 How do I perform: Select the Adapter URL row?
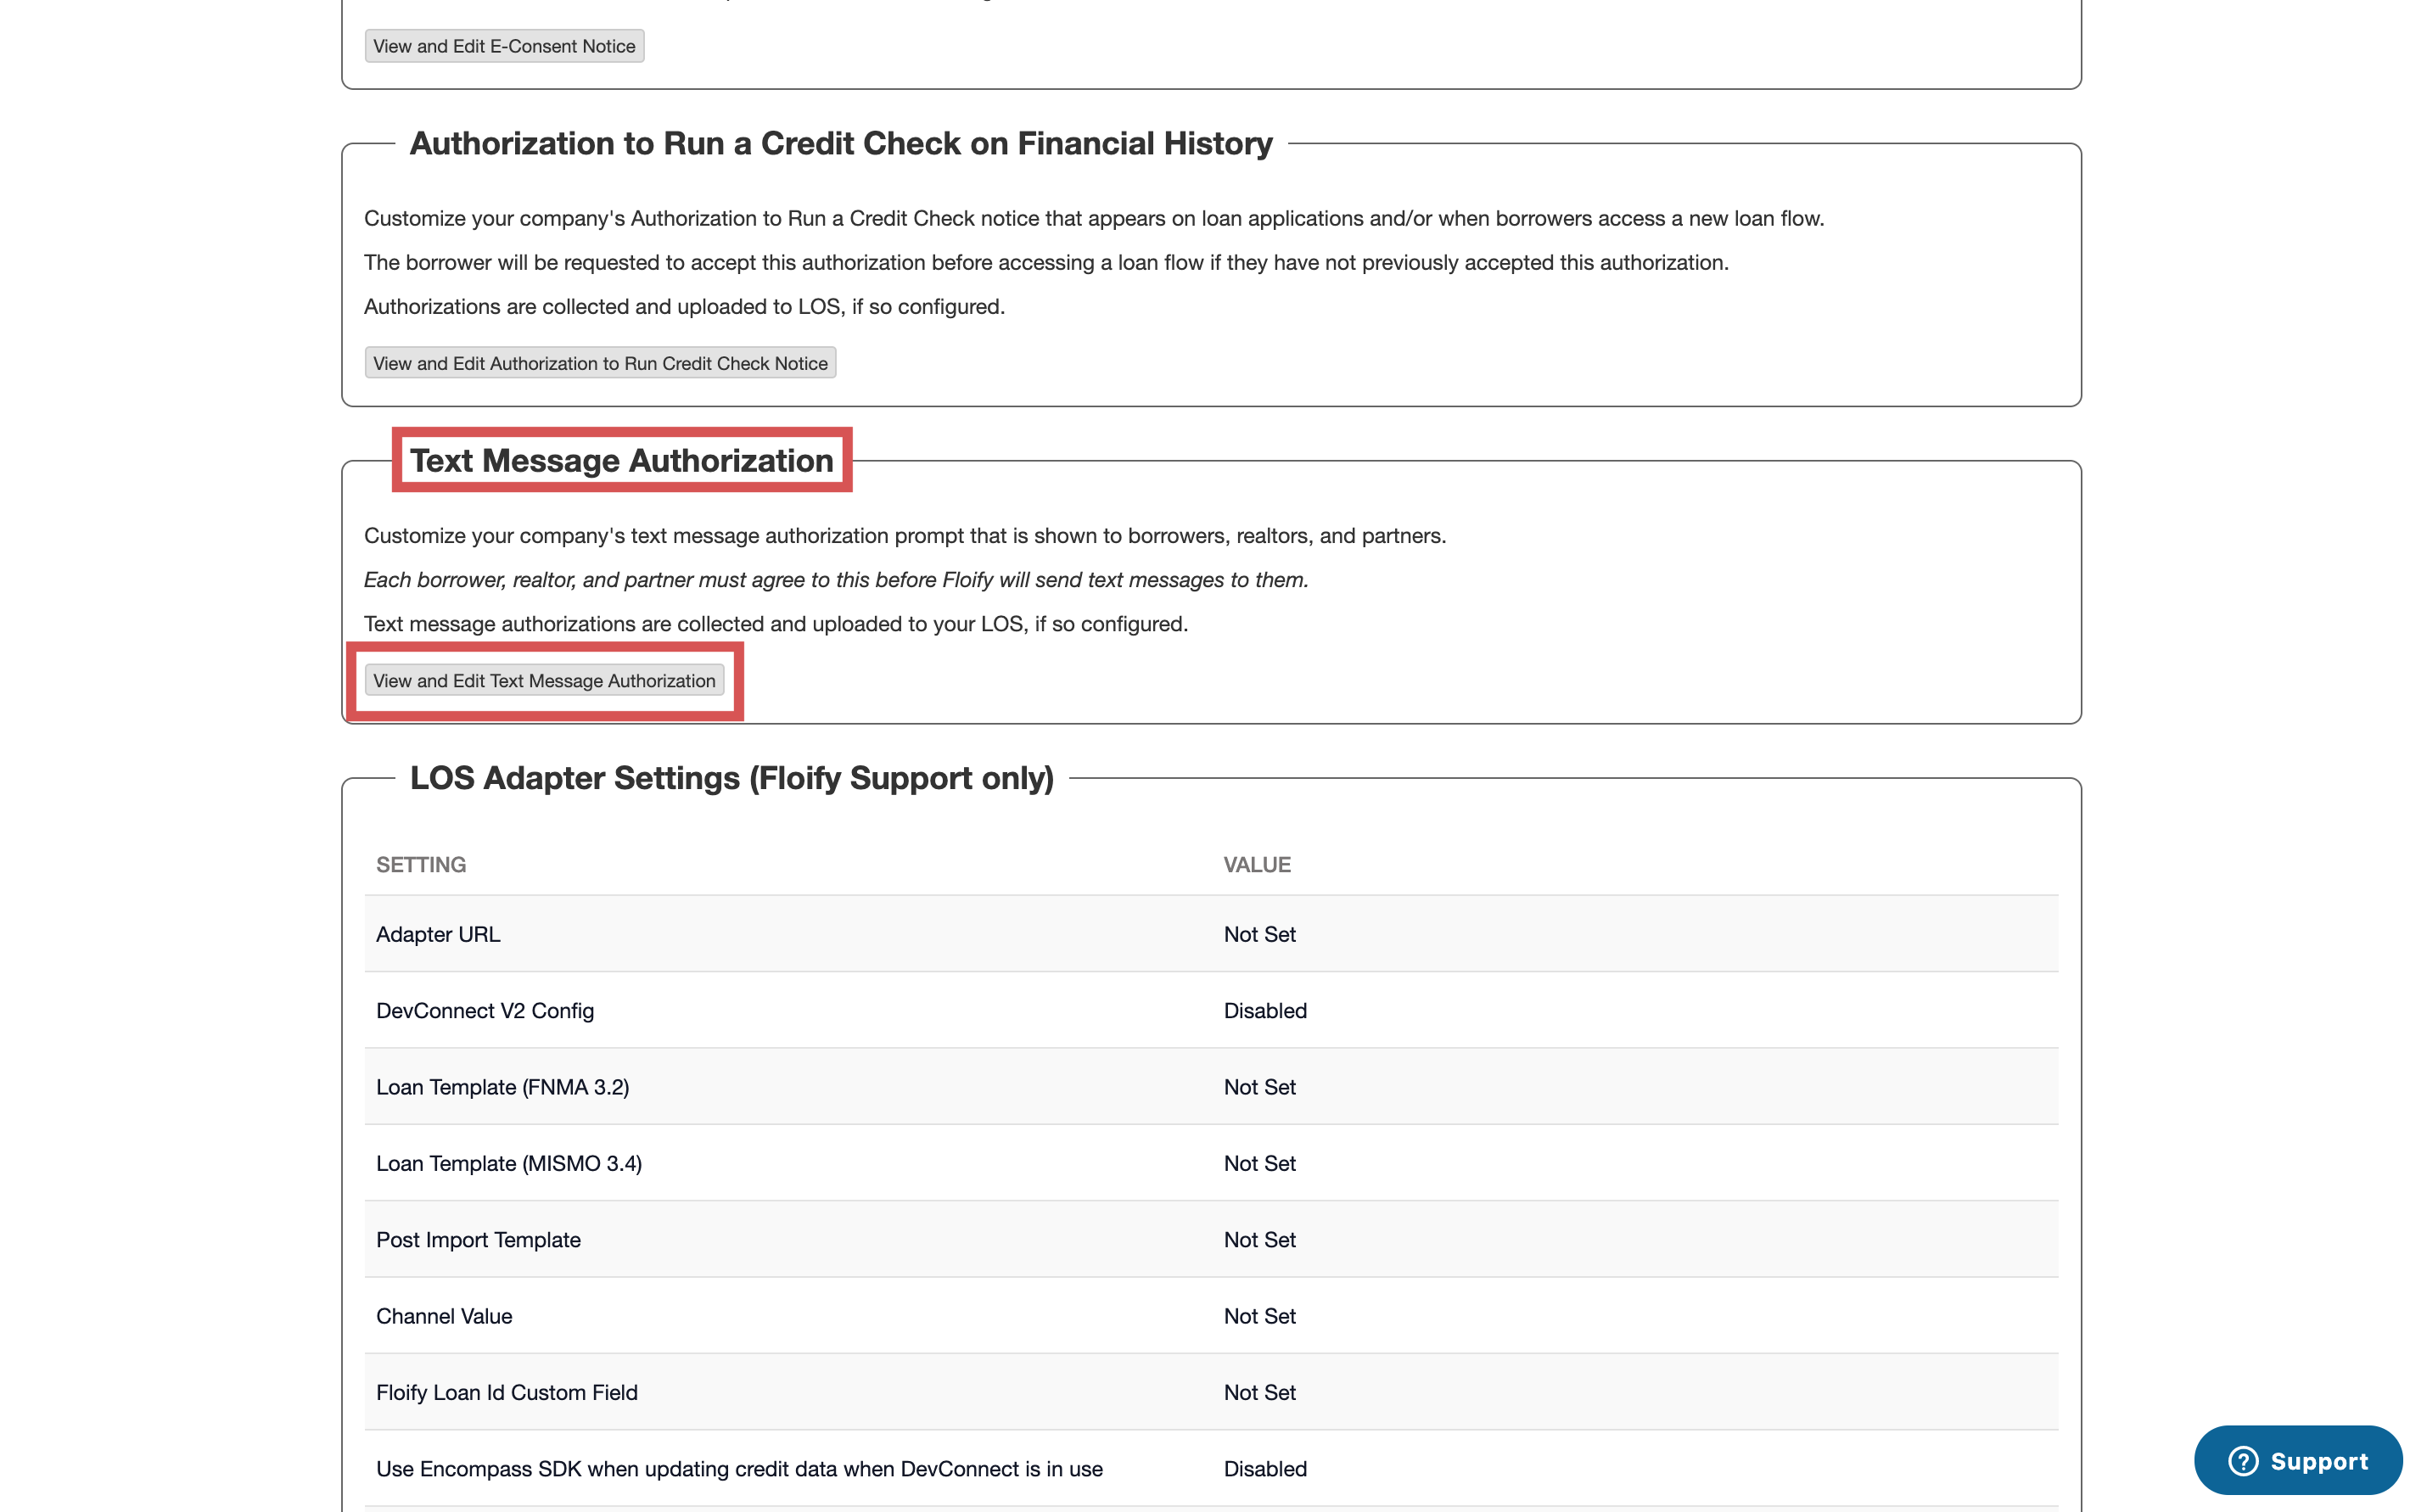[438, 934]
